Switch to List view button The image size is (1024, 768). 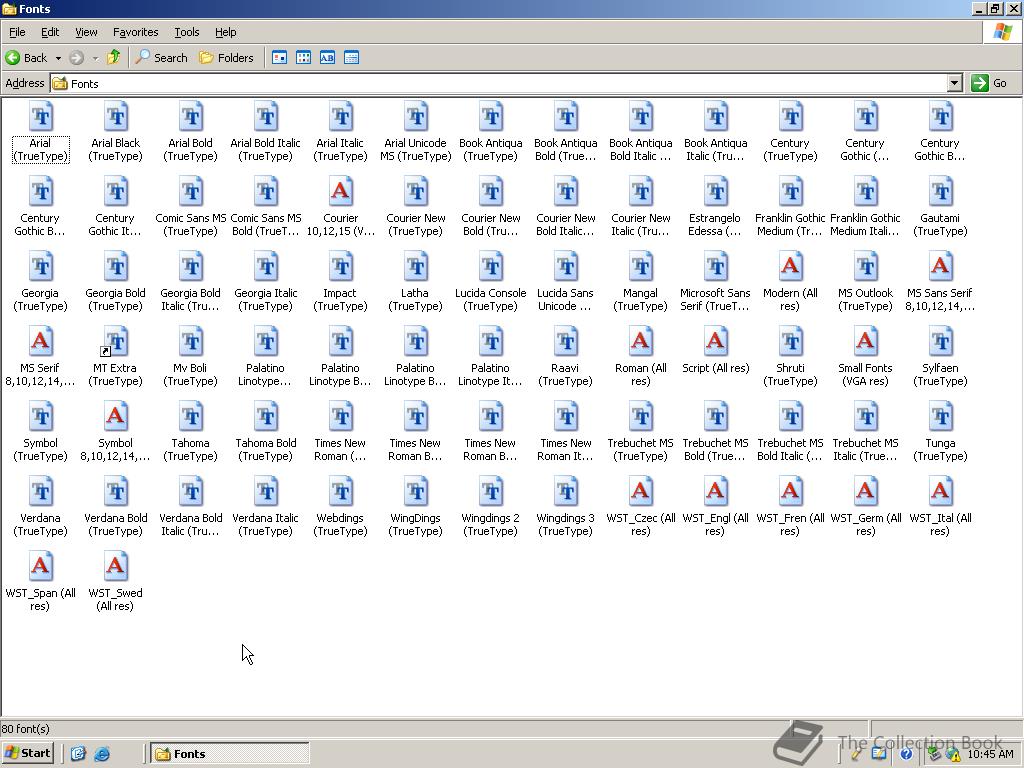coord(304,57)
